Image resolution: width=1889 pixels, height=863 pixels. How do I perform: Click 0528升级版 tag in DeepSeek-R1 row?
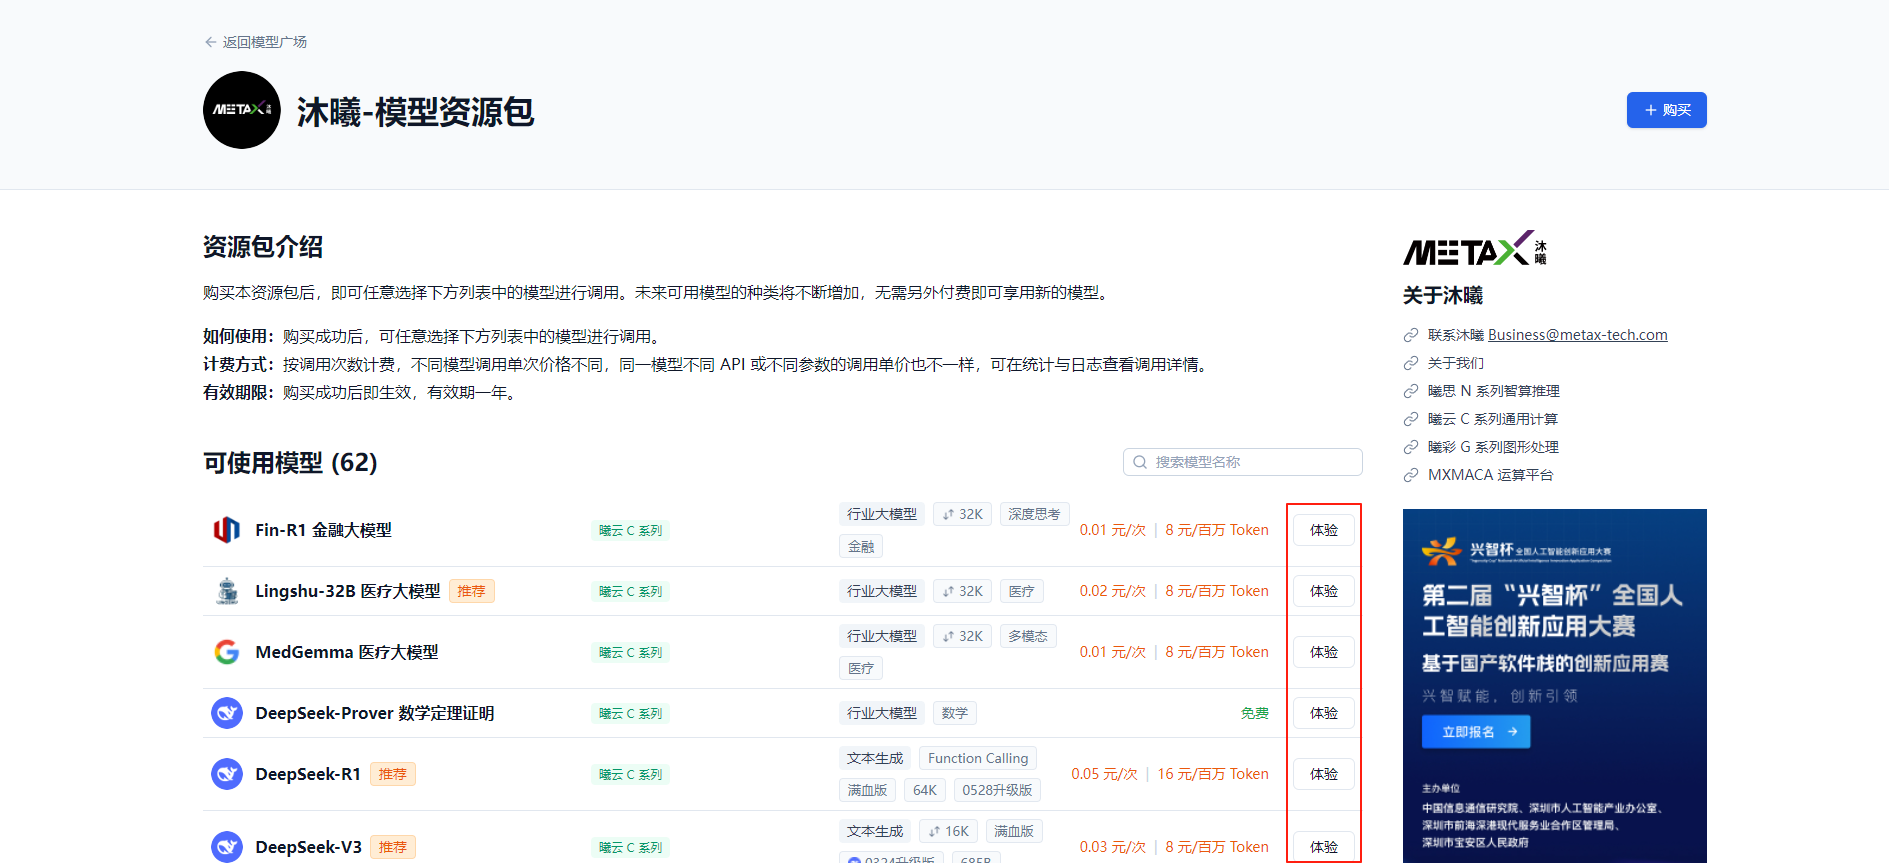tap(997, 790)
